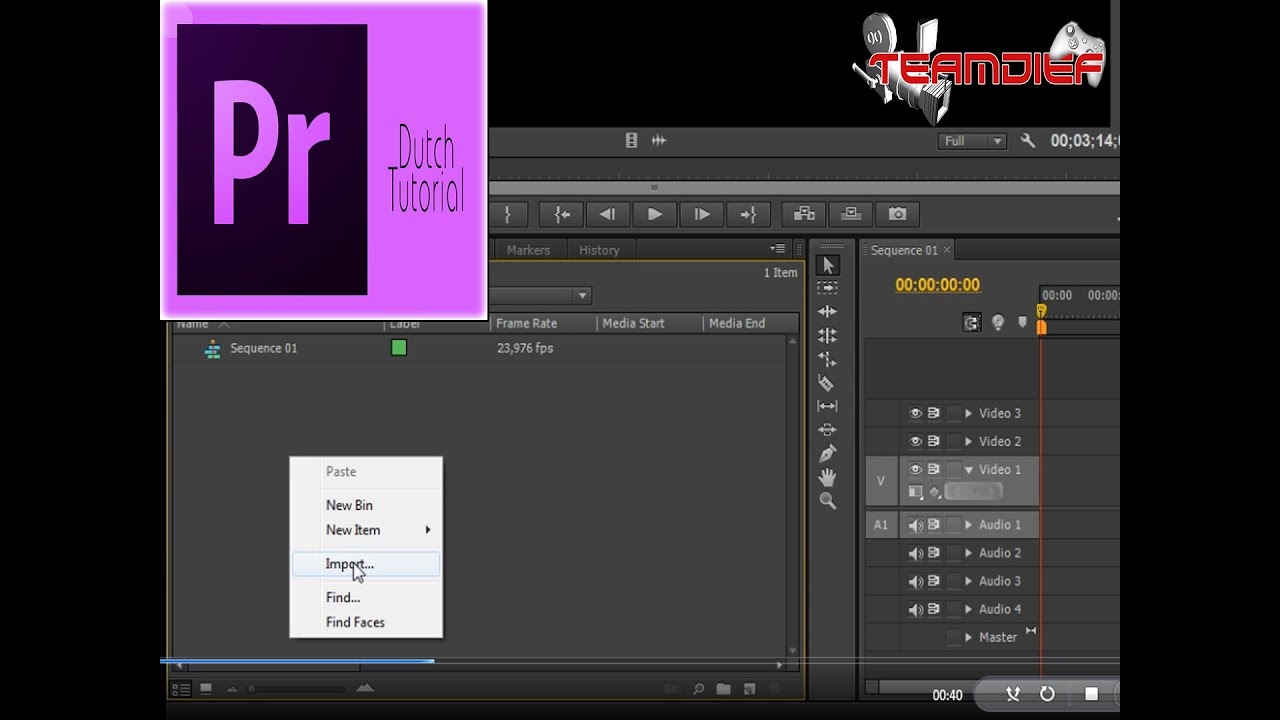Expand the Video 2 track
Image resolution: width=1280 pixels, height=720 pixels.
968,441
